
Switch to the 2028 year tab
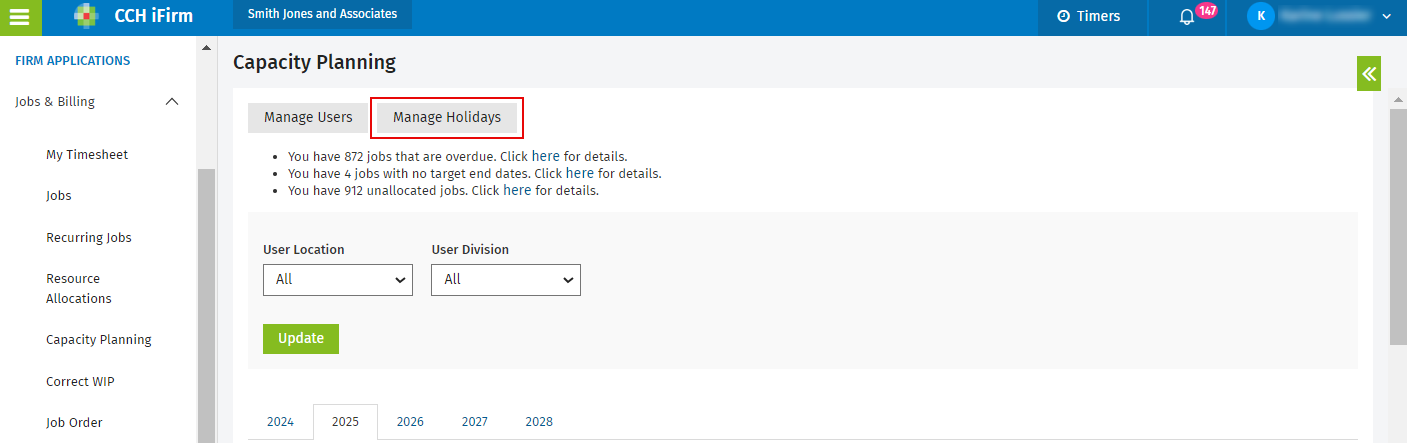tap(539, 422)
